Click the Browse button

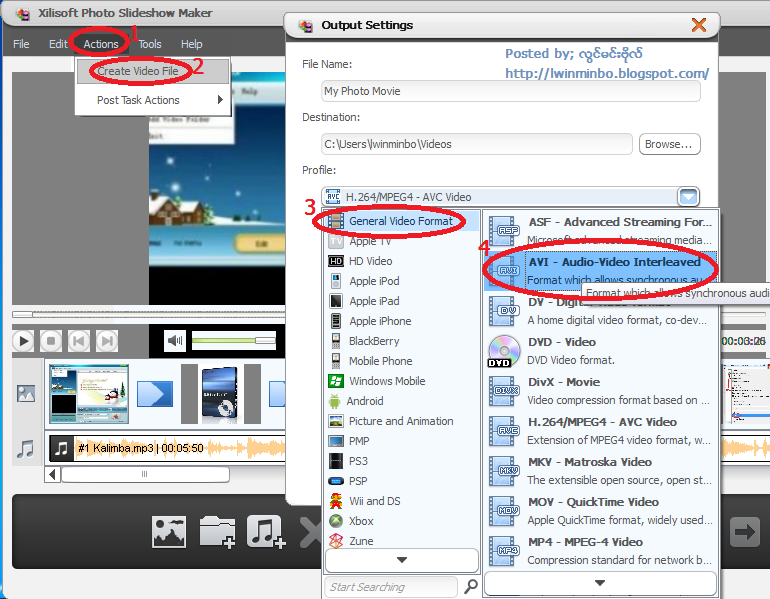pos(669,144)
